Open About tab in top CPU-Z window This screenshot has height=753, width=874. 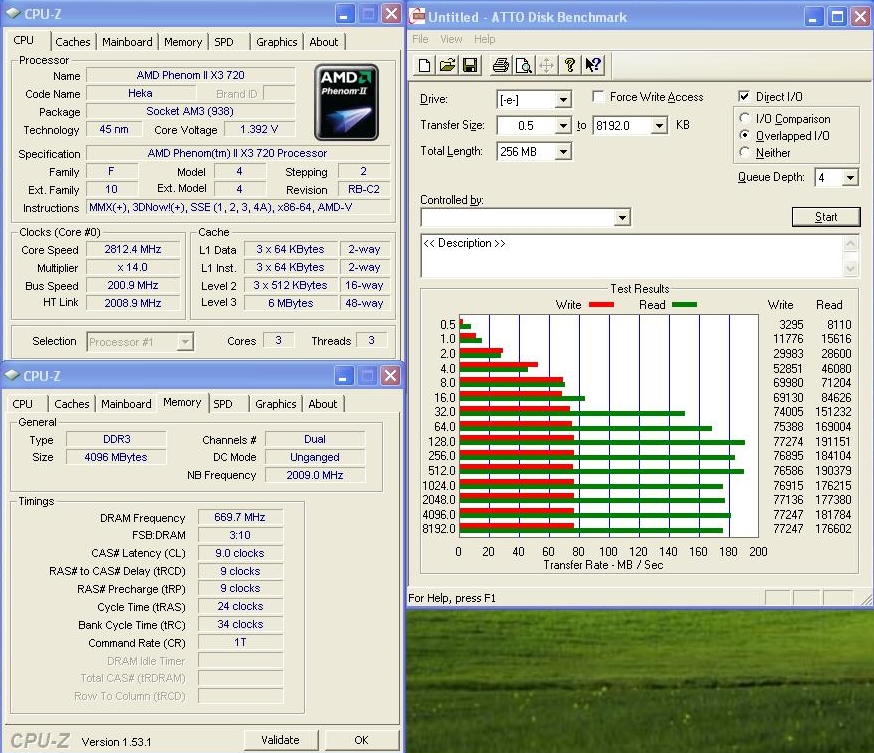click(323, 42)
